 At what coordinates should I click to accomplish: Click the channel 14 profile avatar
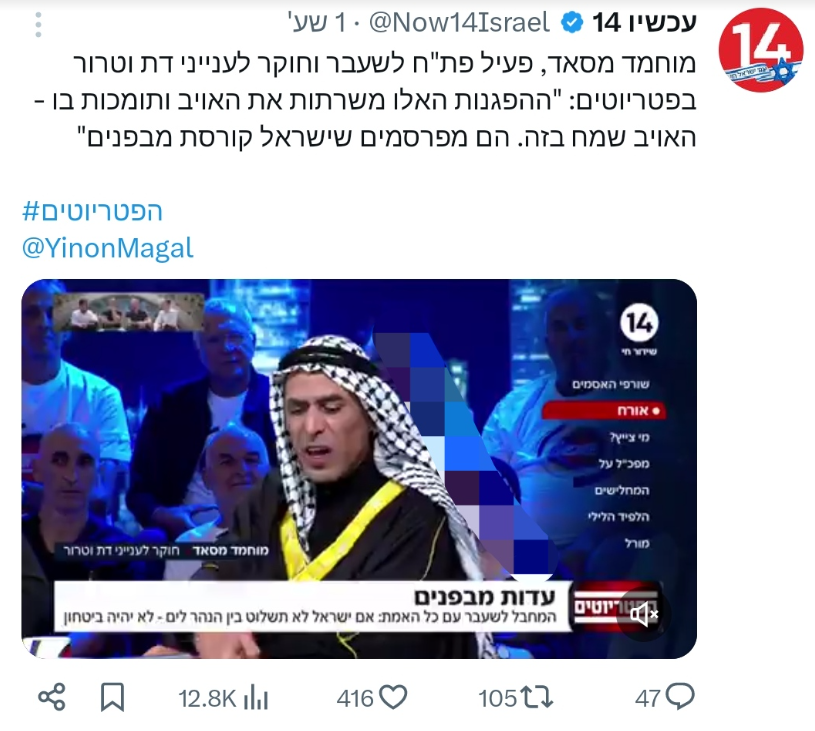761,50
